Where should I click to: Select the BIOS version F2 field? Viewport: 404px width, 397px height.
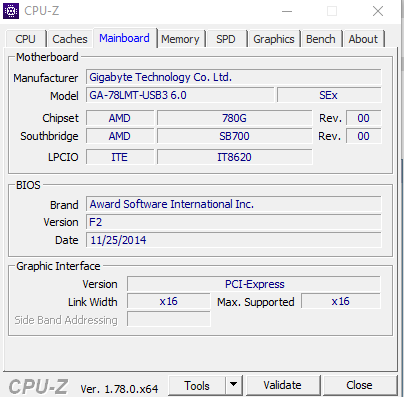point(233,222)
